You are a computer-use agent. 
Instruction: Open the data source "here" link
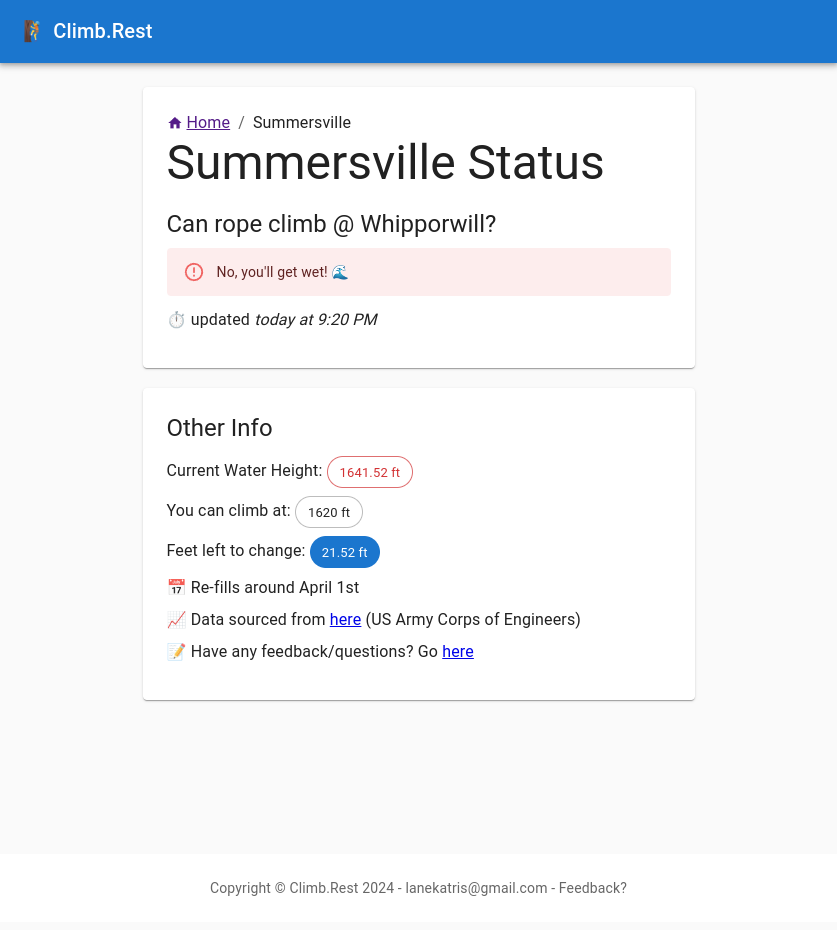(345, 620)
